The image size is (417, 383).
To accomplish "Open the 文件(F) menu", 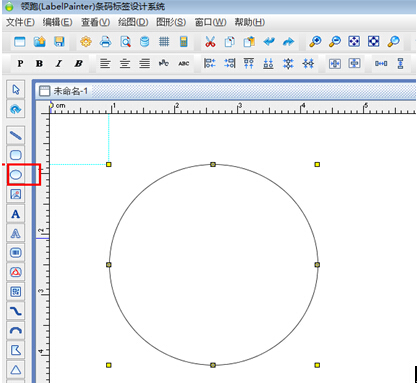I will [20, 22].
